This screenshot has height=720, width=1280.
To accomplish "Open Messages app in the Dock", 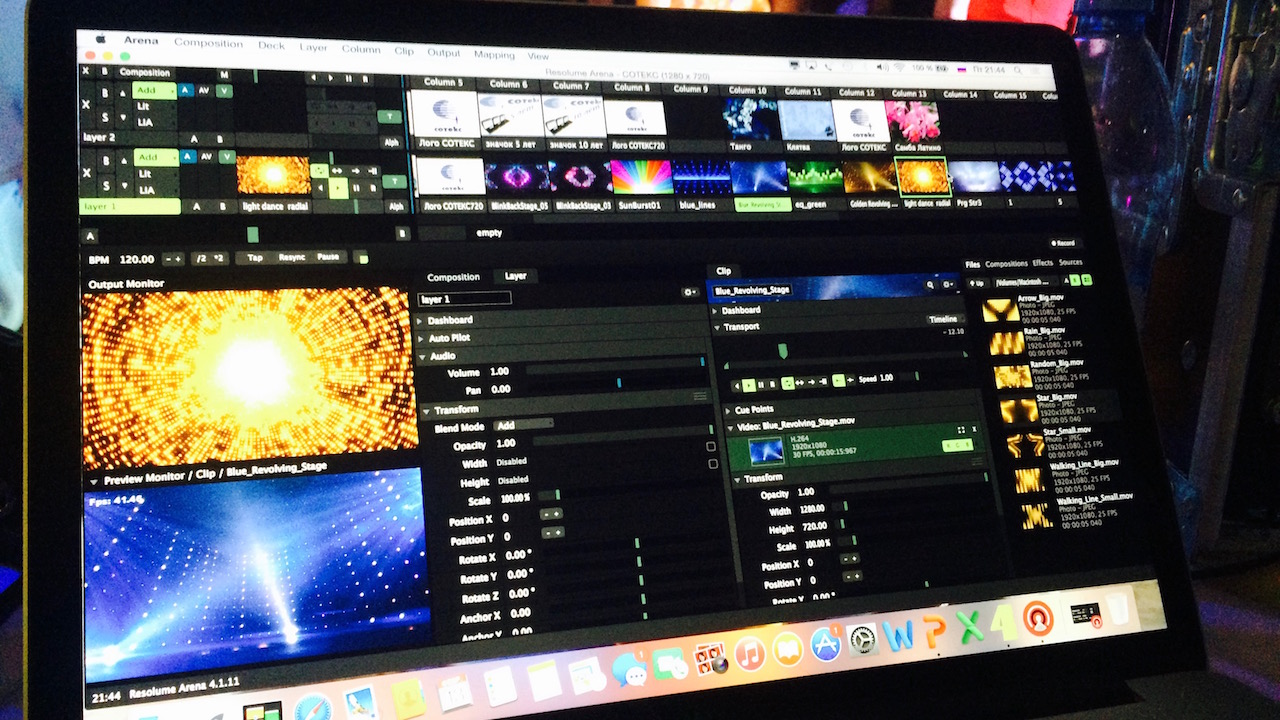I will (628, 670).
